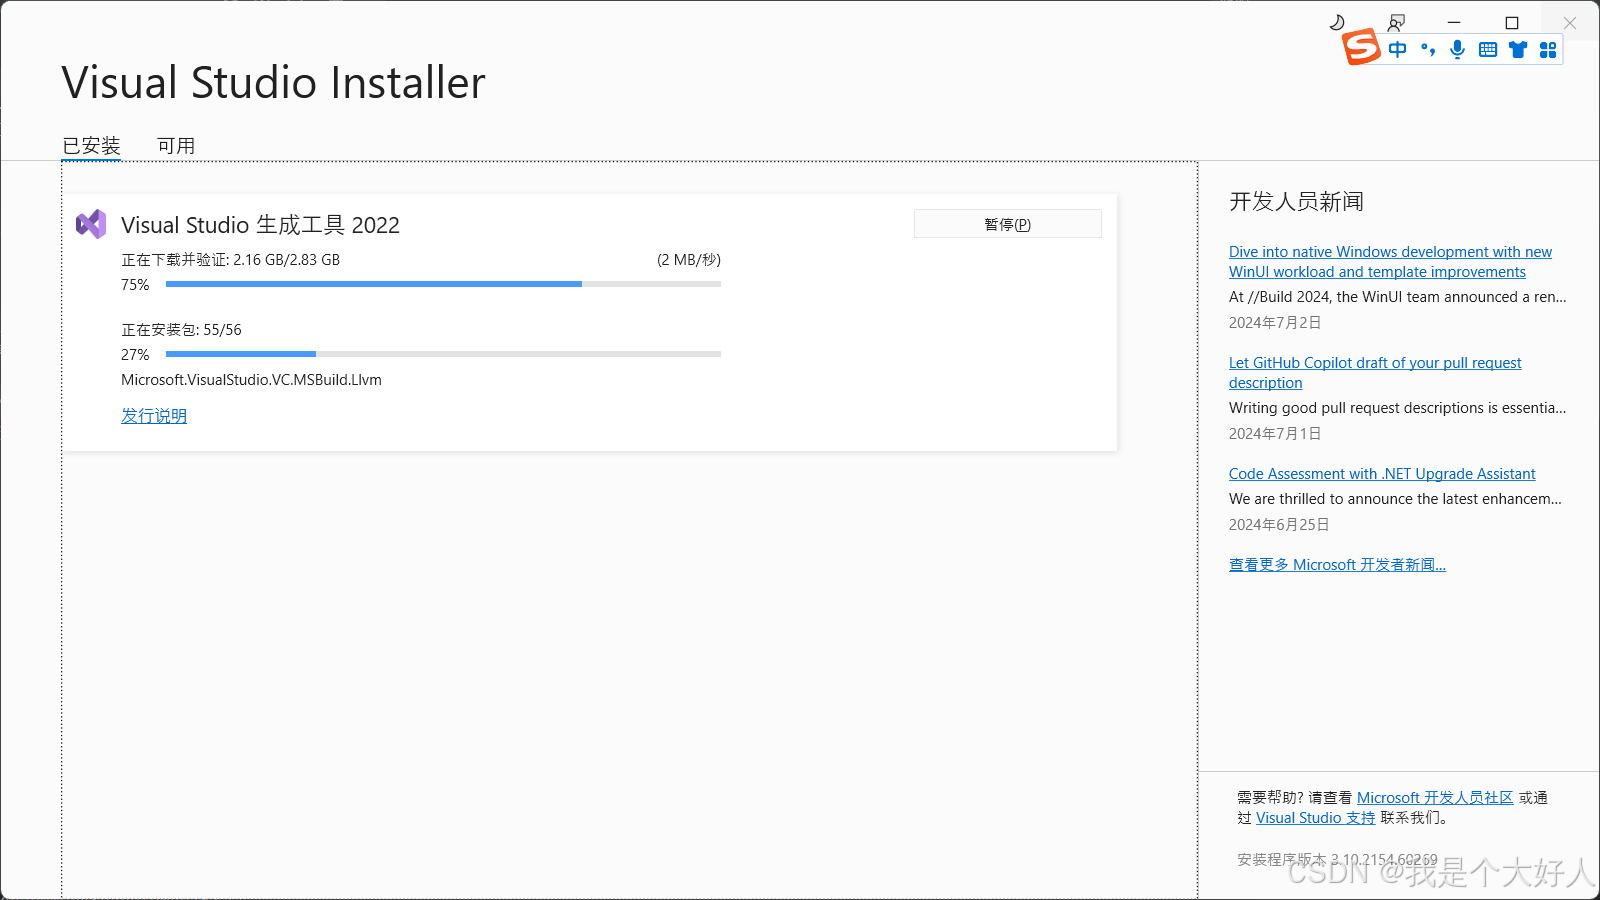
Task: Click the 27% install percentage label
Action: point(135,355)
